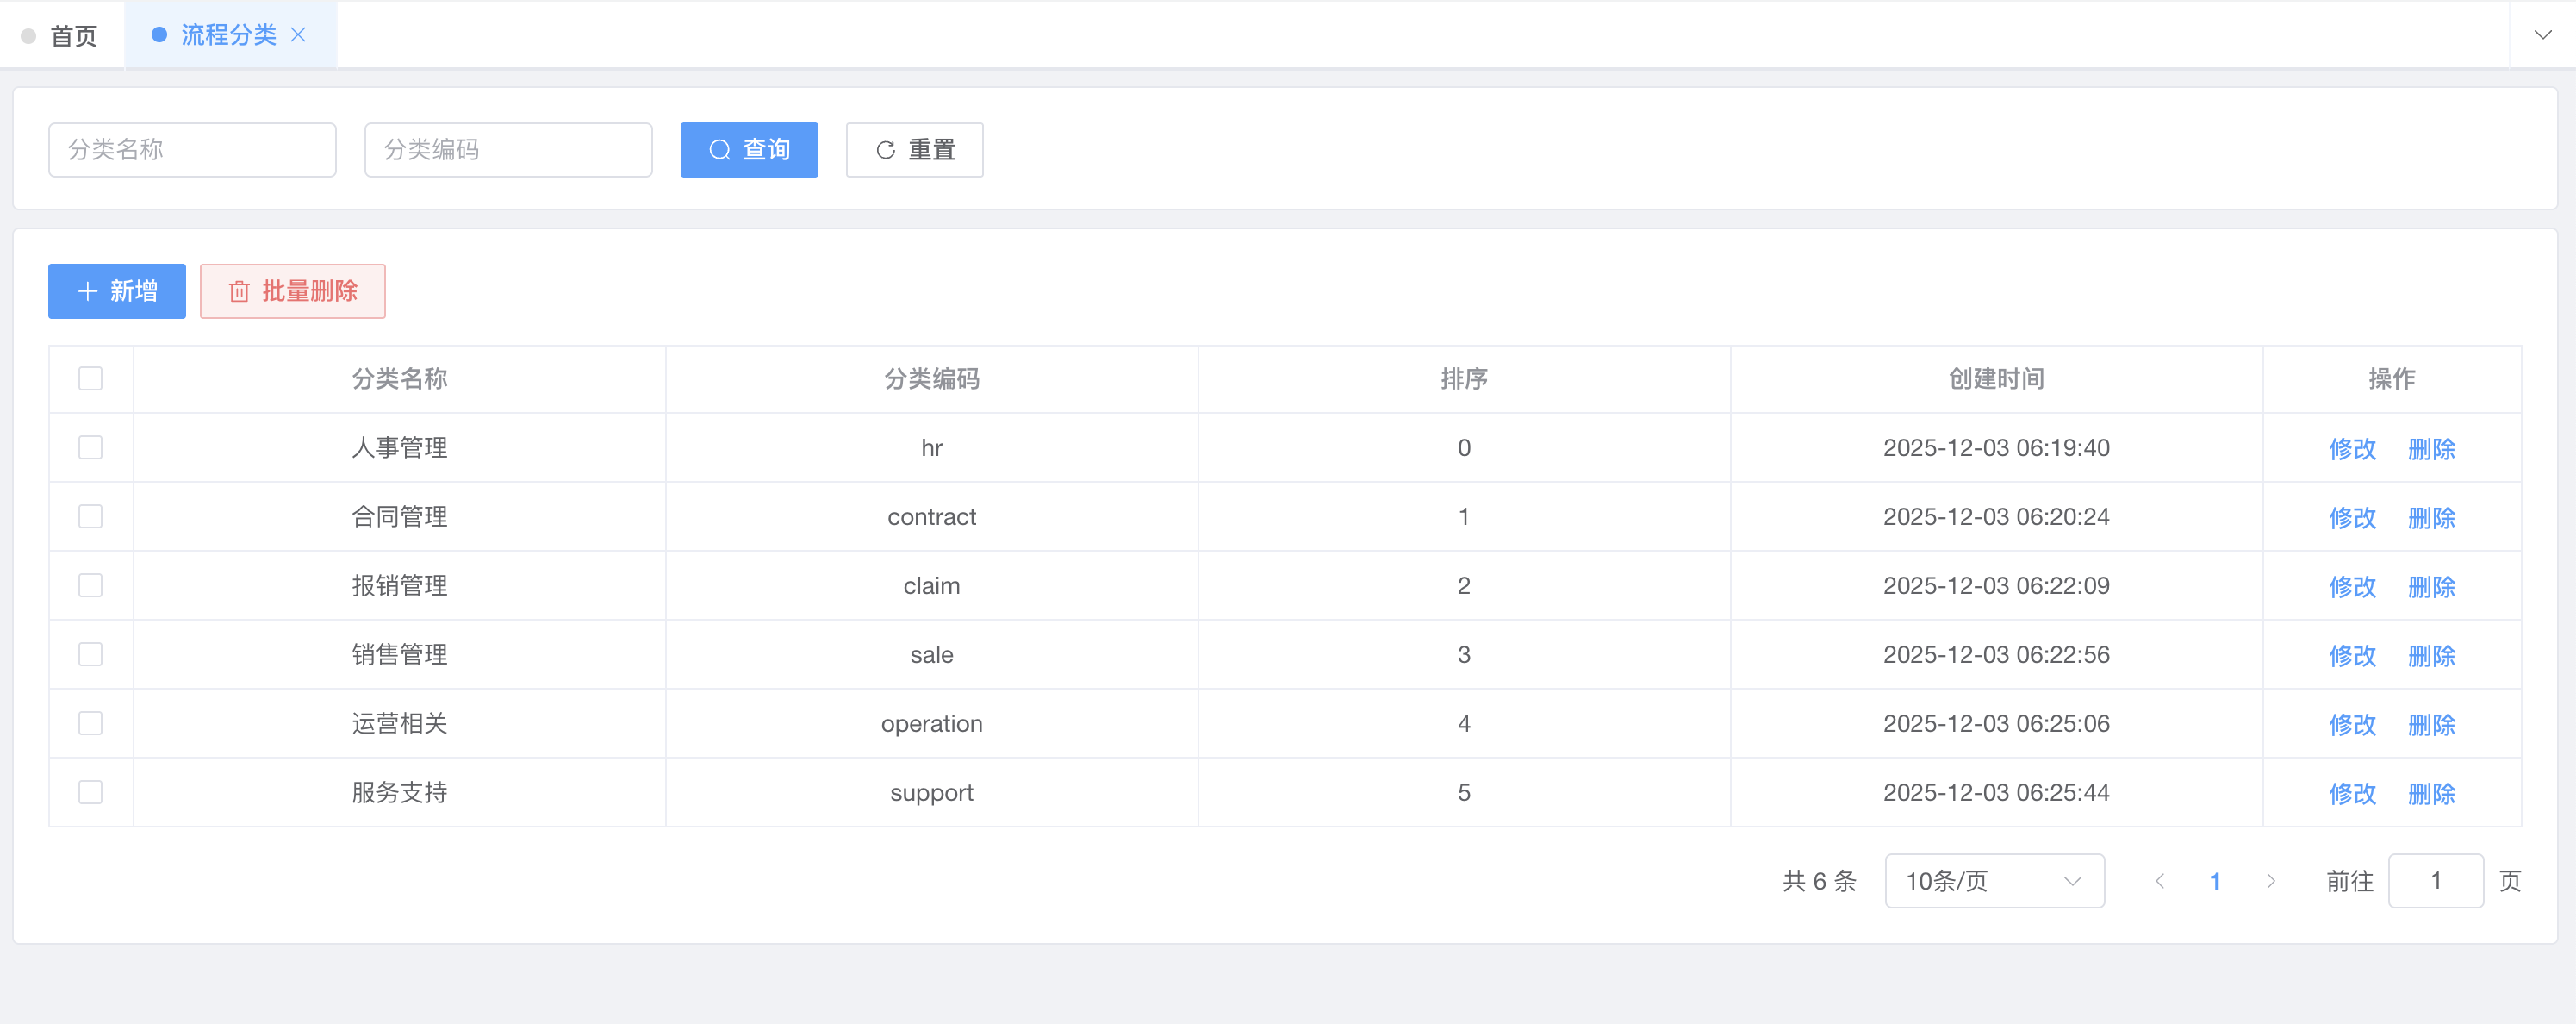The image size is (2576, 1024).
Task: Go to the next page arrow
Action: pyautogui.click(x=2271, y=881)
